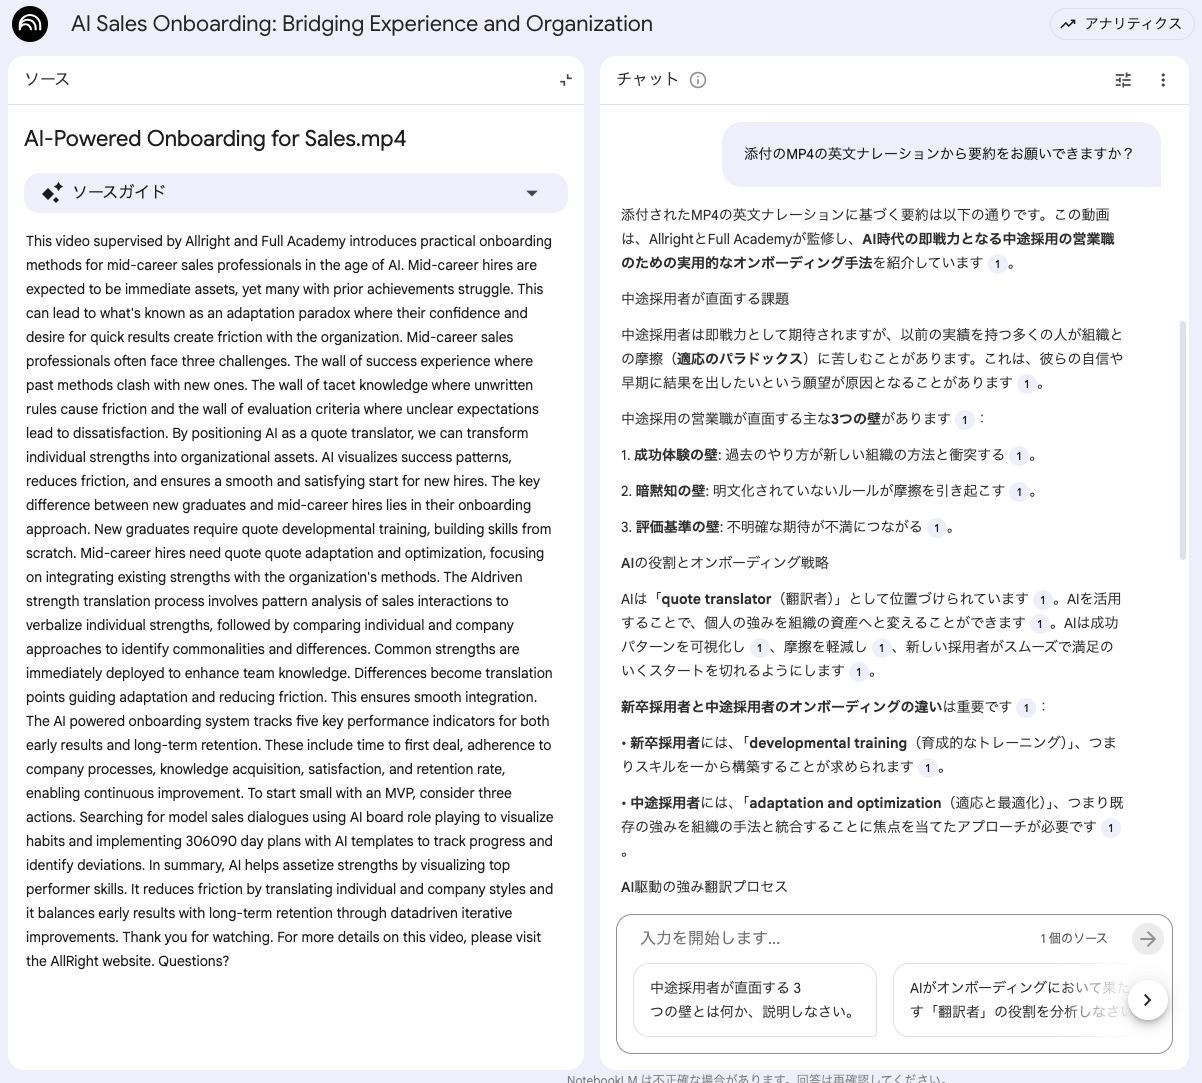This screenshot has height=1083, width=1202.
Task: Select the ソース panel header
Action: point(47,79)
